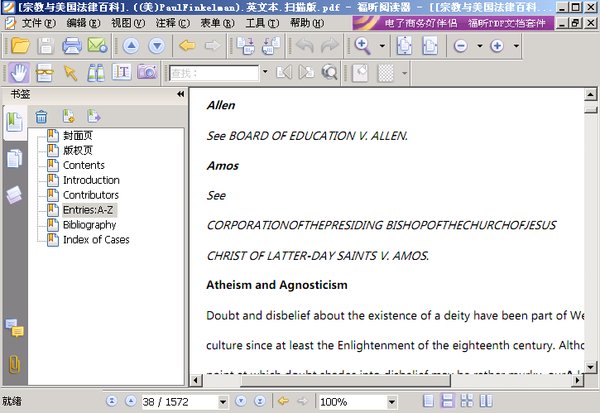The image size is (600, 413).
Task: Expand the zoom in button dropdown
Action: point(516,46)
